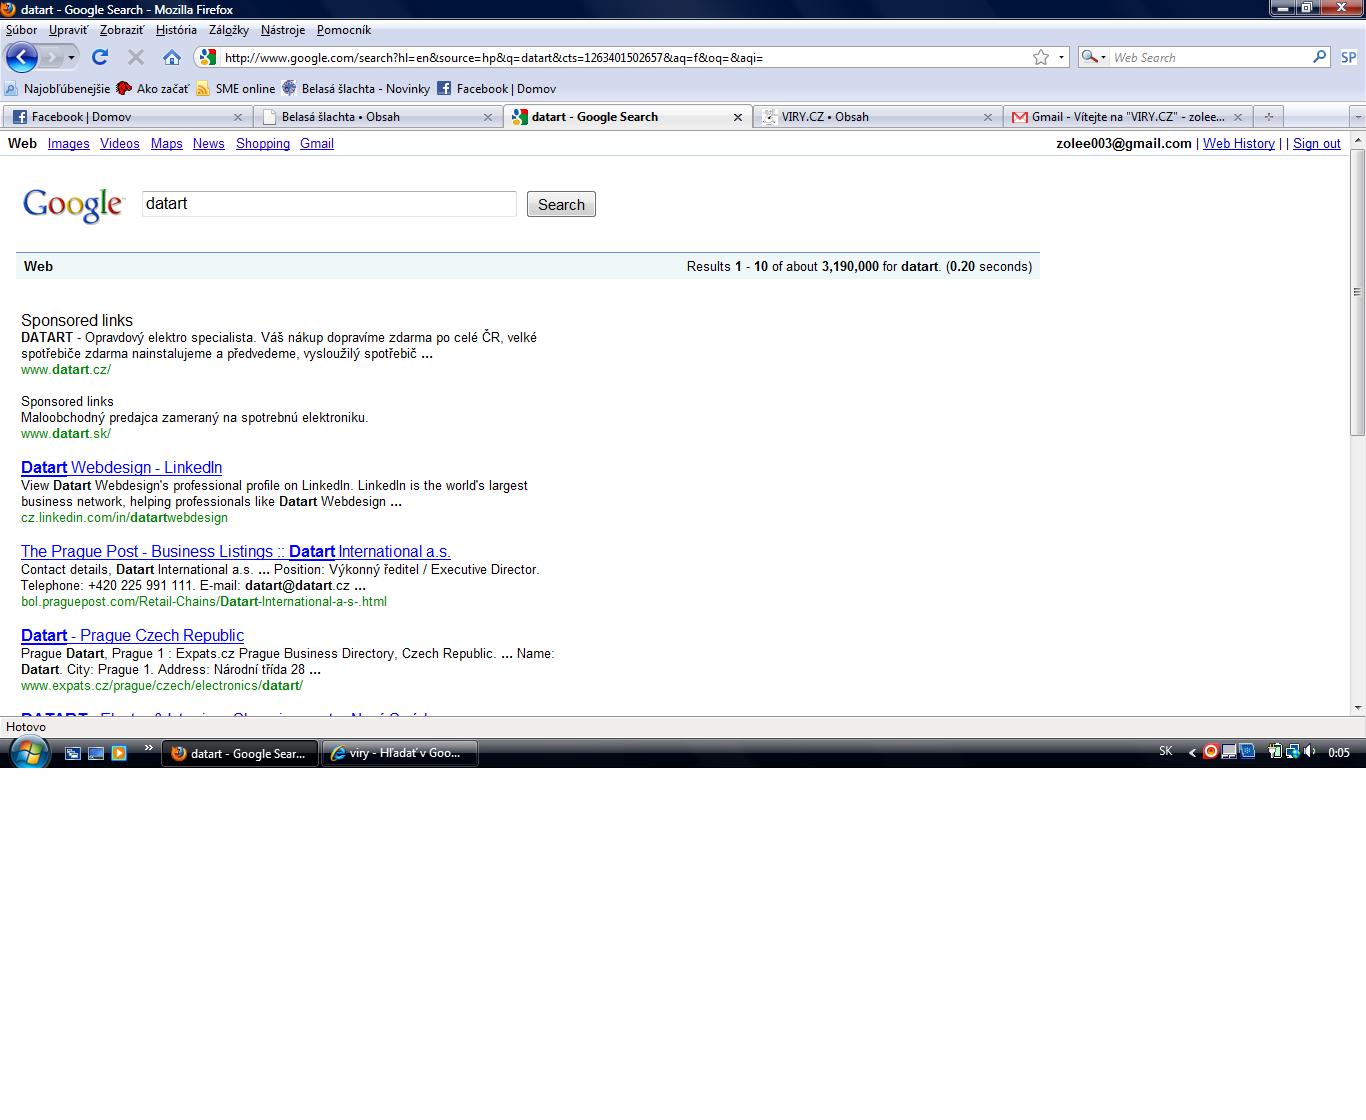The image size is (1366, 1120).
Task: Open the Gmail Vítejte na VIRY.CZ tab
Action: (x=1125, y=117)
